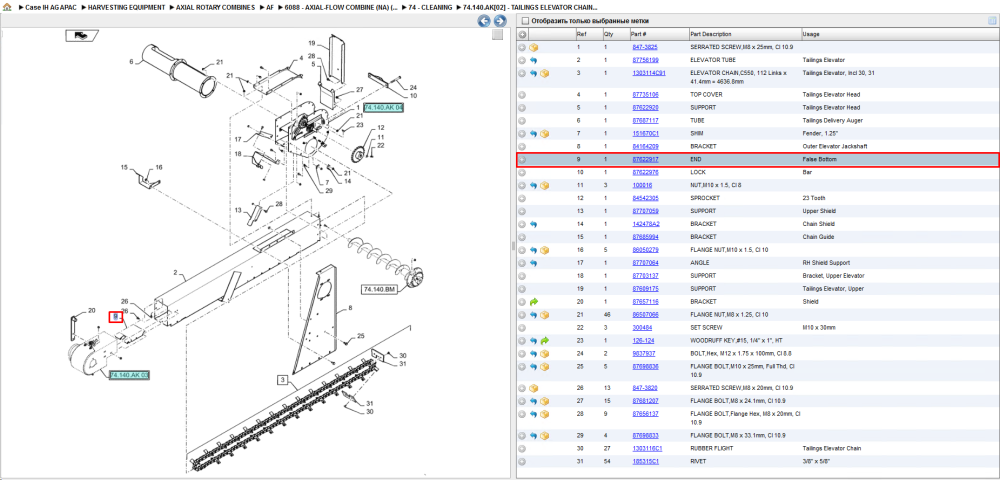Open part number 84542305 link

tap(645, 198)
